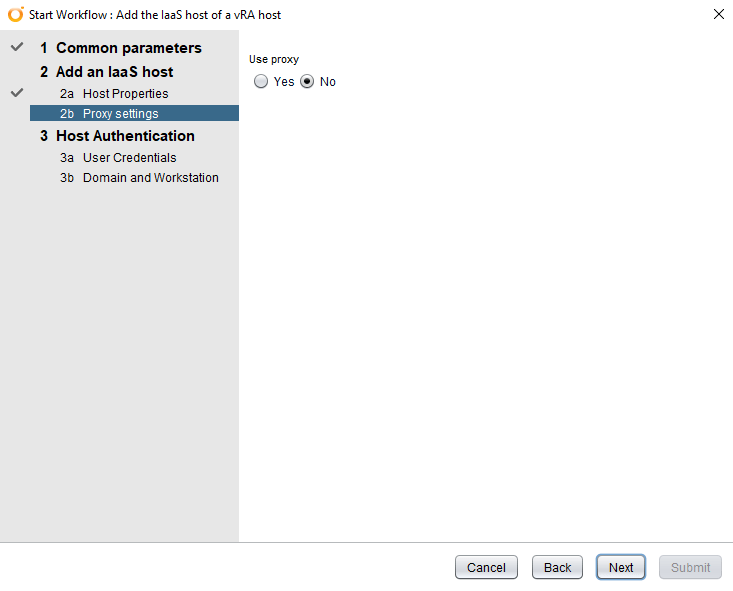Close the Start Workflow dialog window

pyautogui.click(x=718, y=14)
